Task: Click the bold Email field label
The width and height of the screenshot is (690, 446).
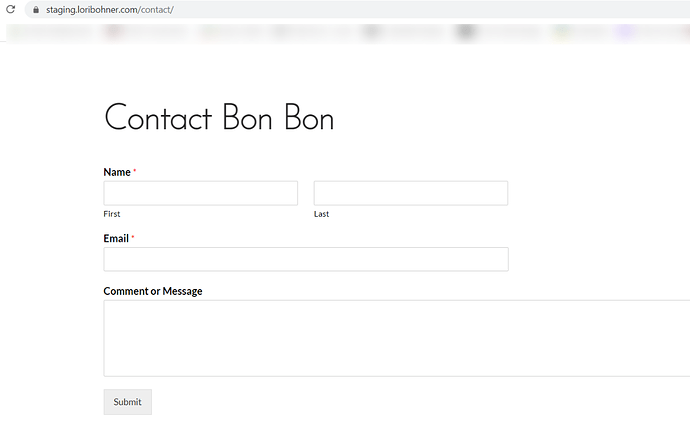Action: (x=116, y=238)
